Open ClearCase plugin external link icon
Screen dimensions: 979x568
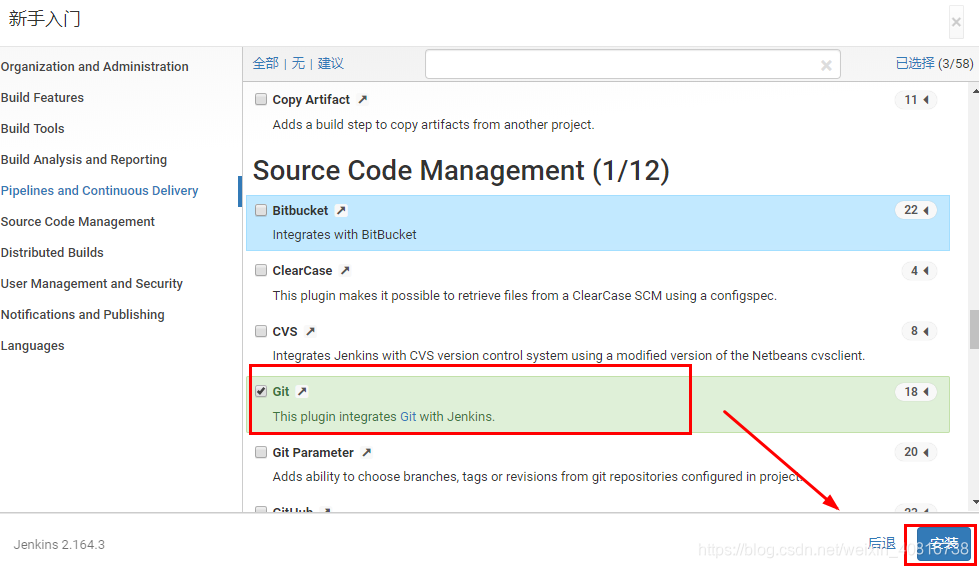345,270
